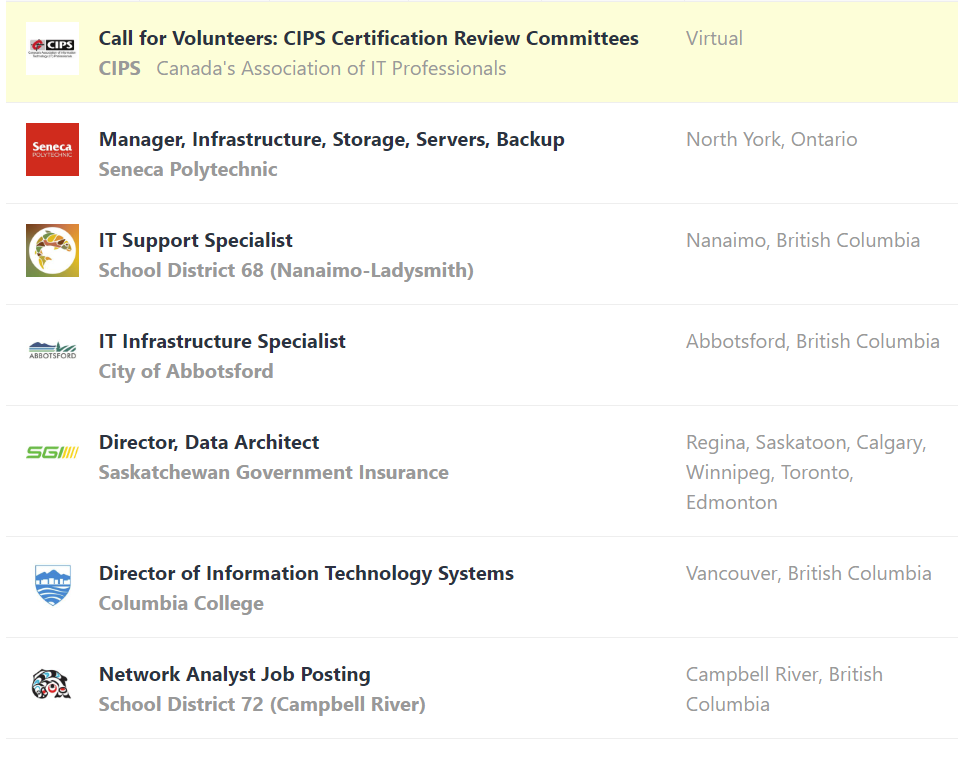958x757 pixels.
Task: Click the School District 68 salmon logo
Action: click(52, 251)
